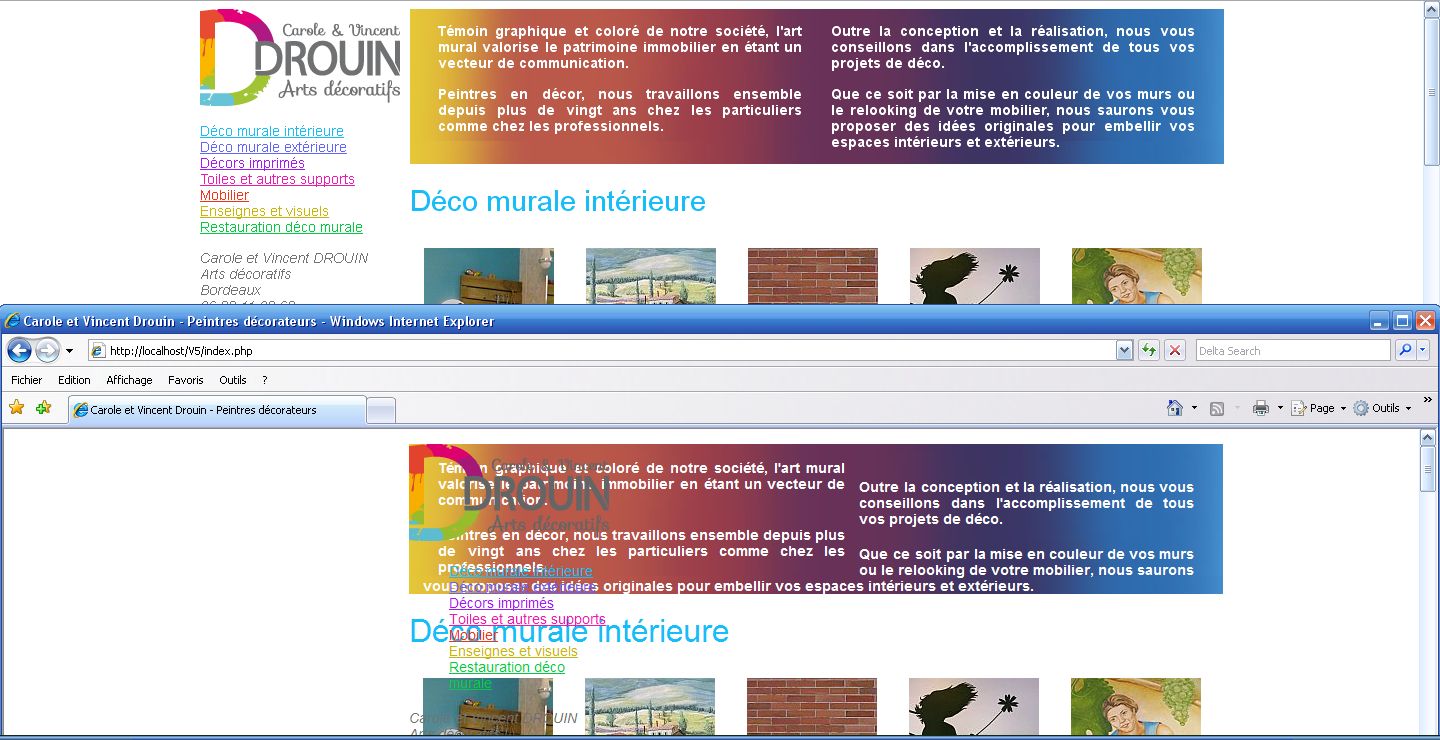Click Toiles et autres supports link in IE window

(527, 619)
